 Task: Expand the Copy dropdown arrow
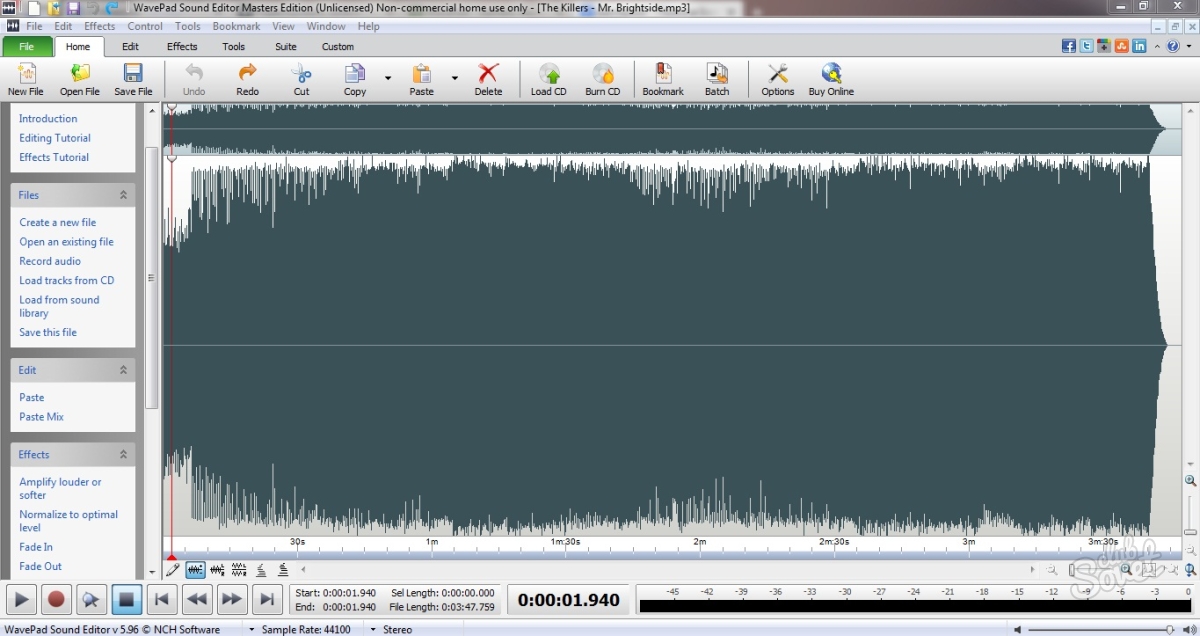tap(387, 78)
